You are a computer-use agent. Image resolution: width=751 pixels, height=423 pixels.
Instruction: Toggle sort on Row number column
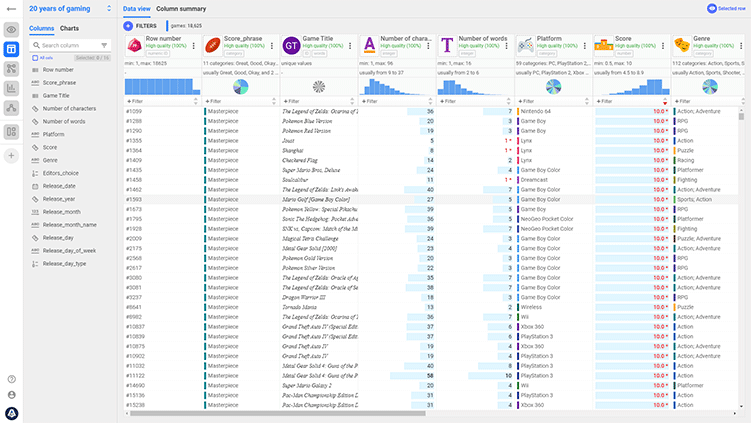(x=195, y=101)
